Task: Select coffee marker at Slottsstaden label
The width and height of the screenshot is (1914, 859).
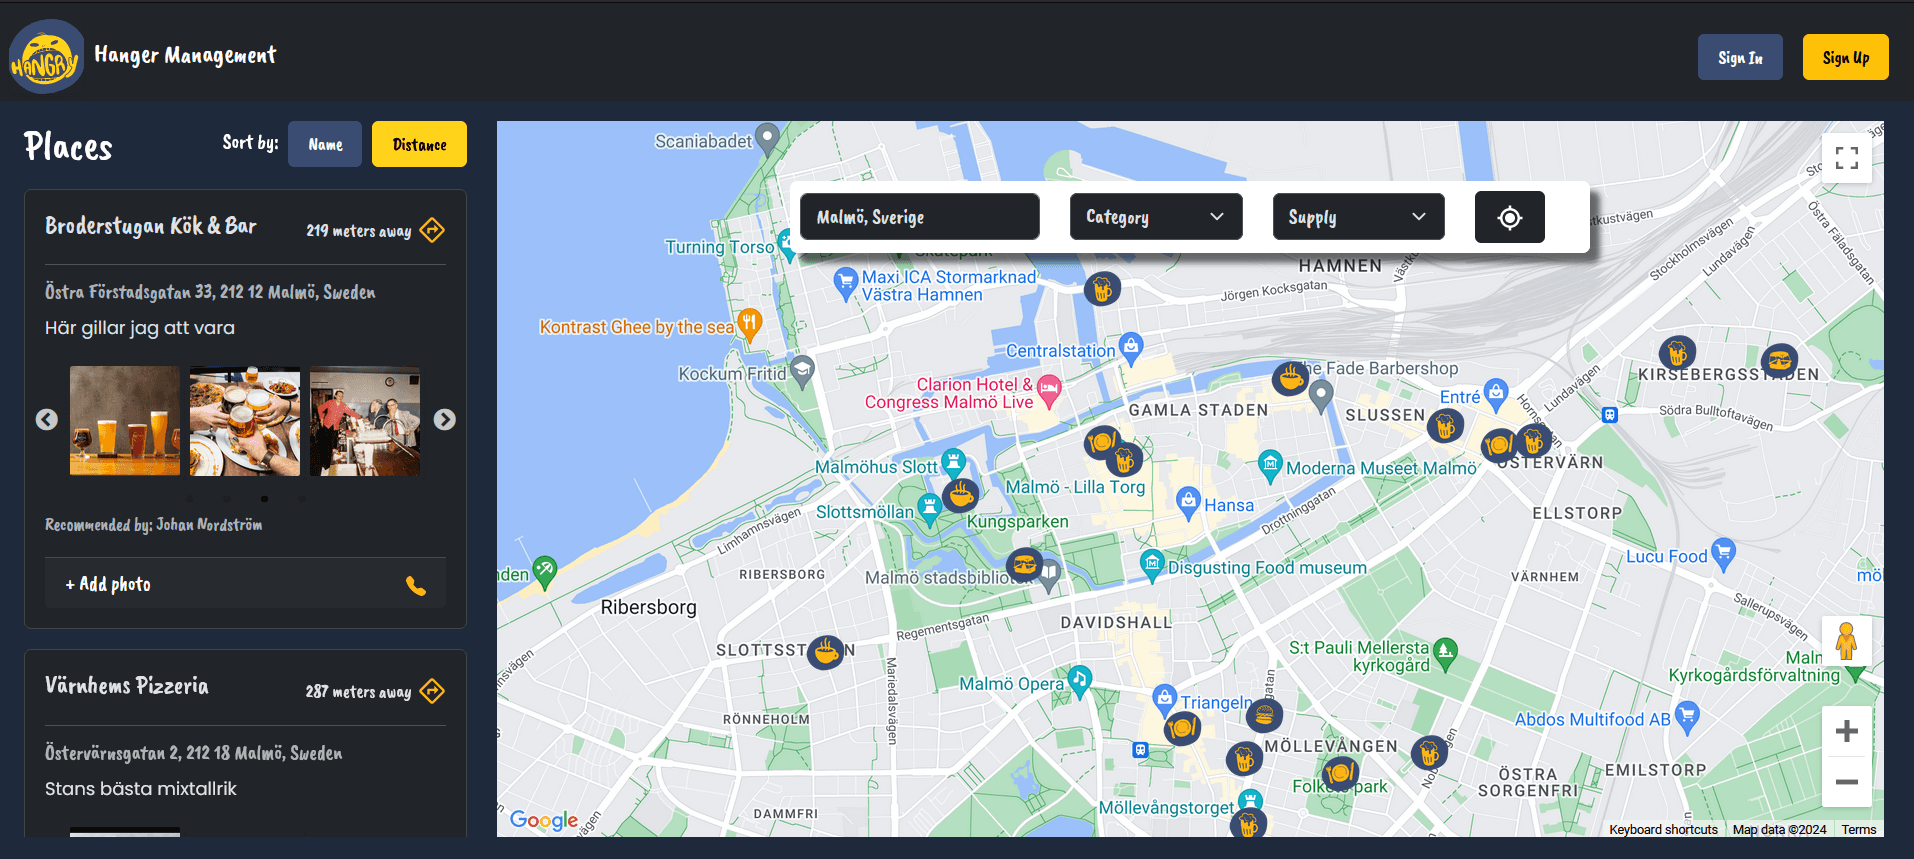Action: 825,652
